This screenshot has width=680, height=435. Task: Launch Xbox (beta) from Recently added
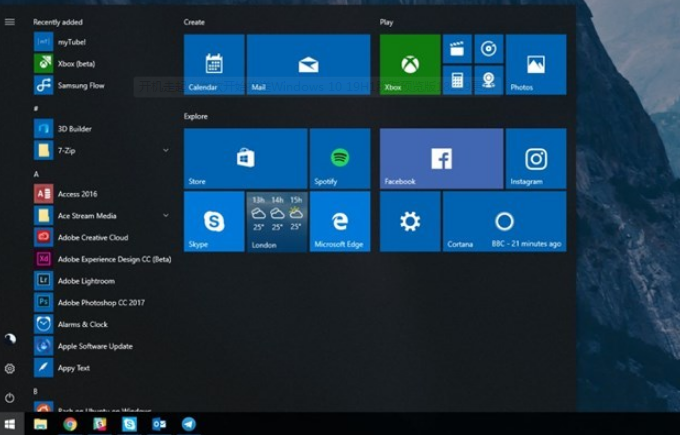tap(103, 64)
